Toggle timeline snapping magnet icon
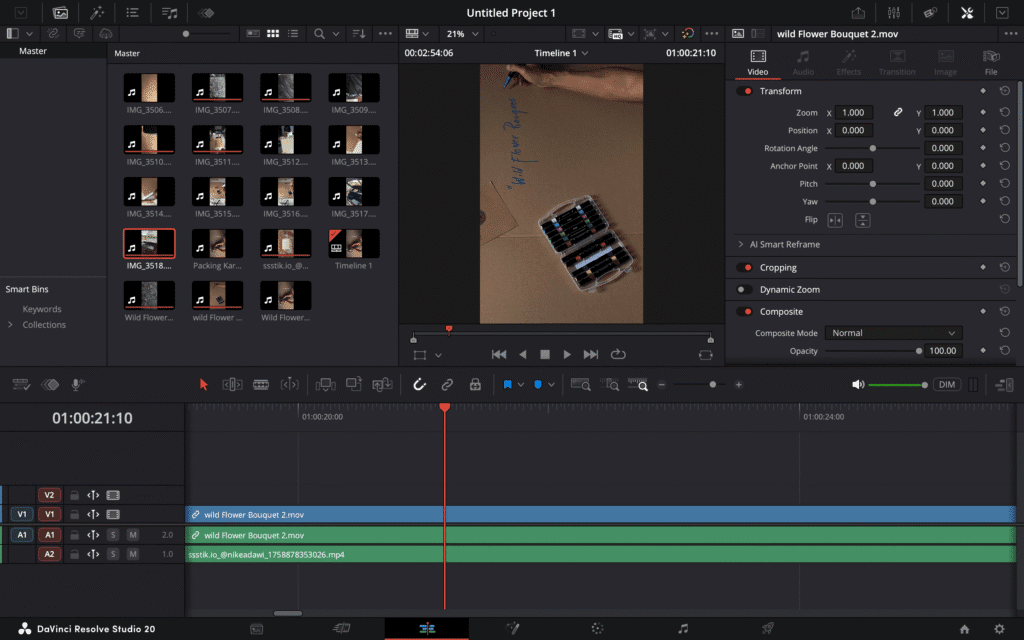Viewport: 1024px width, 640px height. [420, 384]
